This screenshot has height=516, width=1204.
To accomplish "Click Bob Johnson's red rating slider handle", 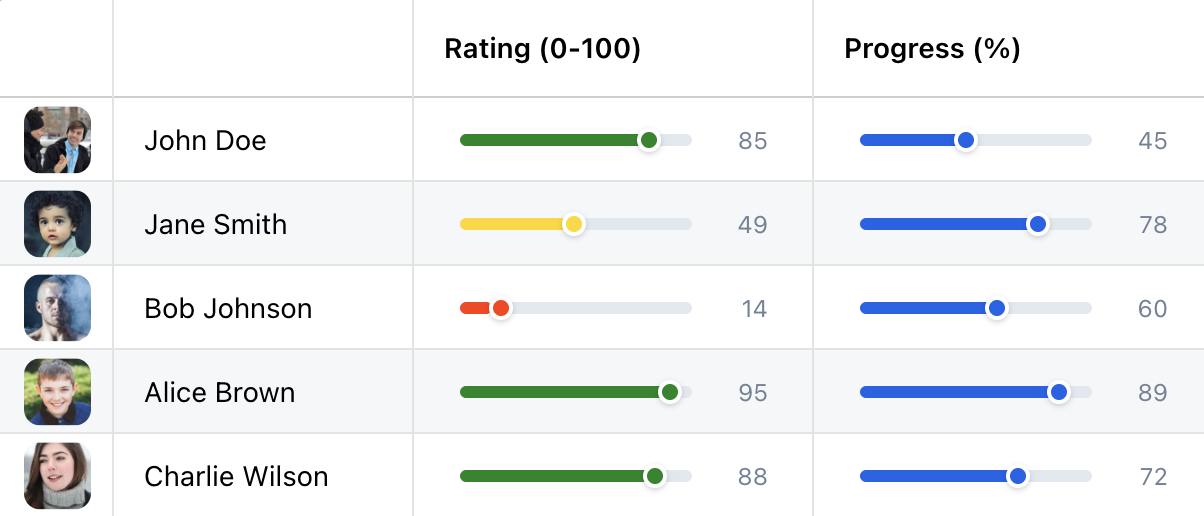I will tap(501, 308).
